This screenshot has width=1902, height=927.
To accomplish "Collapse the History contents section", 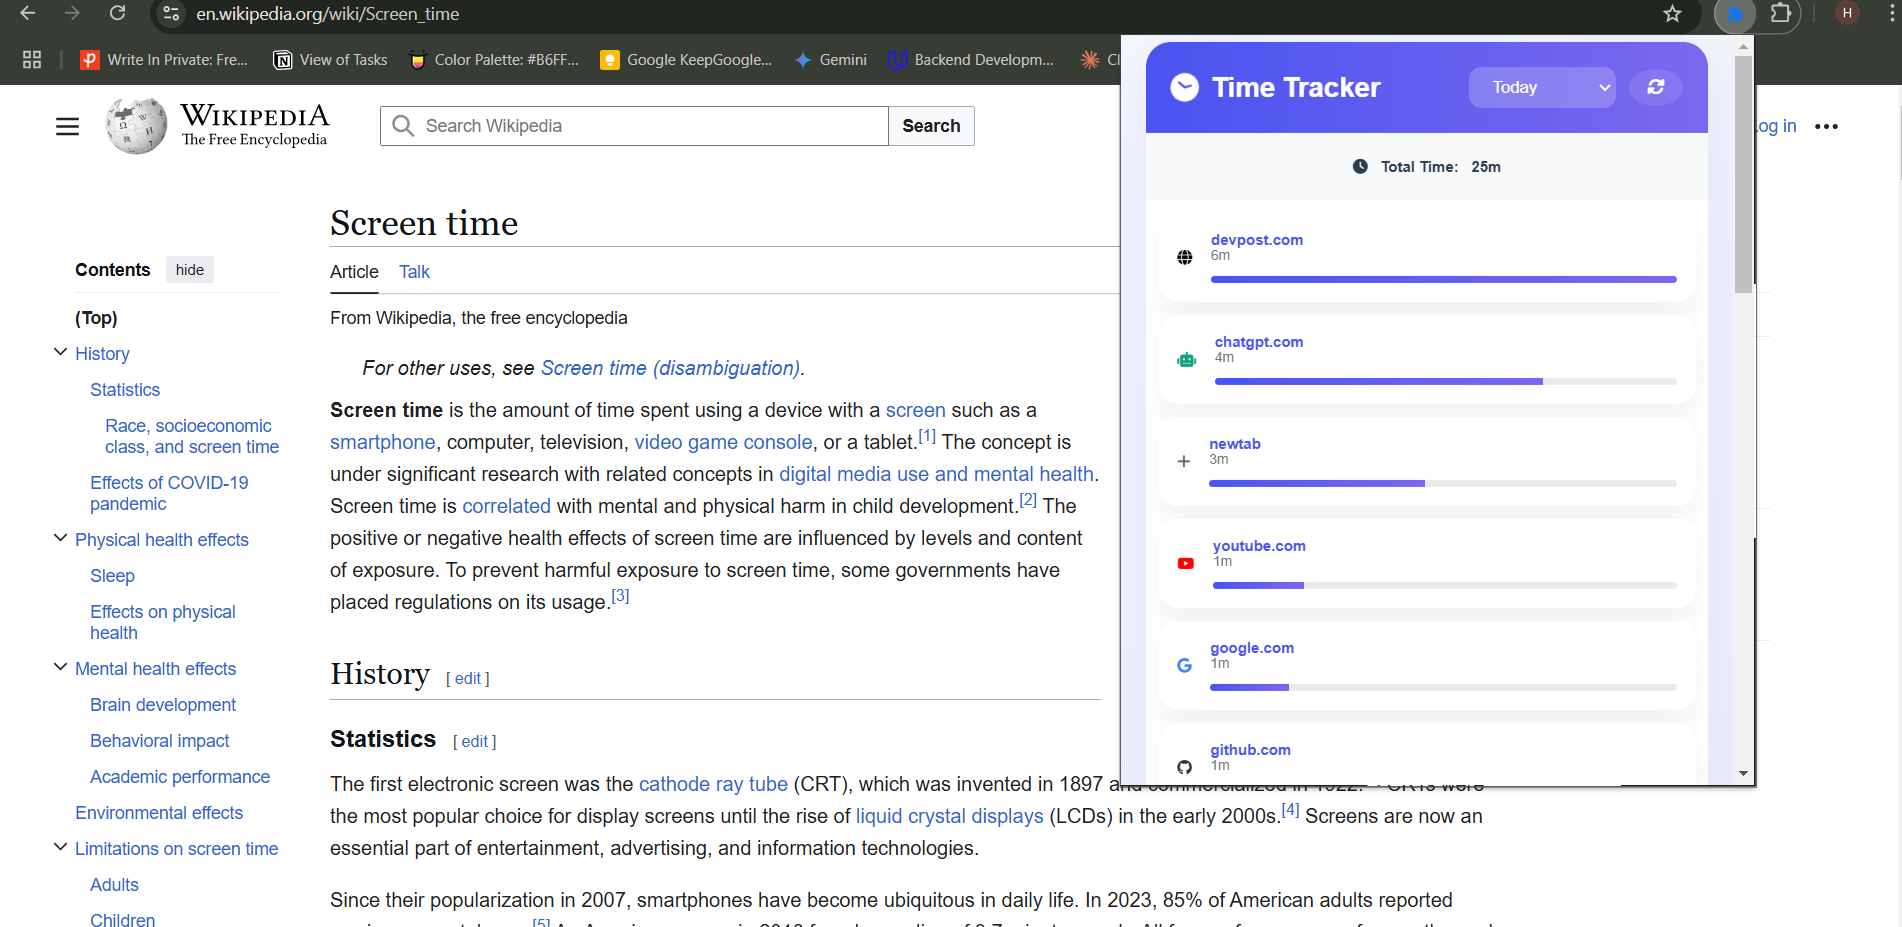I will coord(60,353).
